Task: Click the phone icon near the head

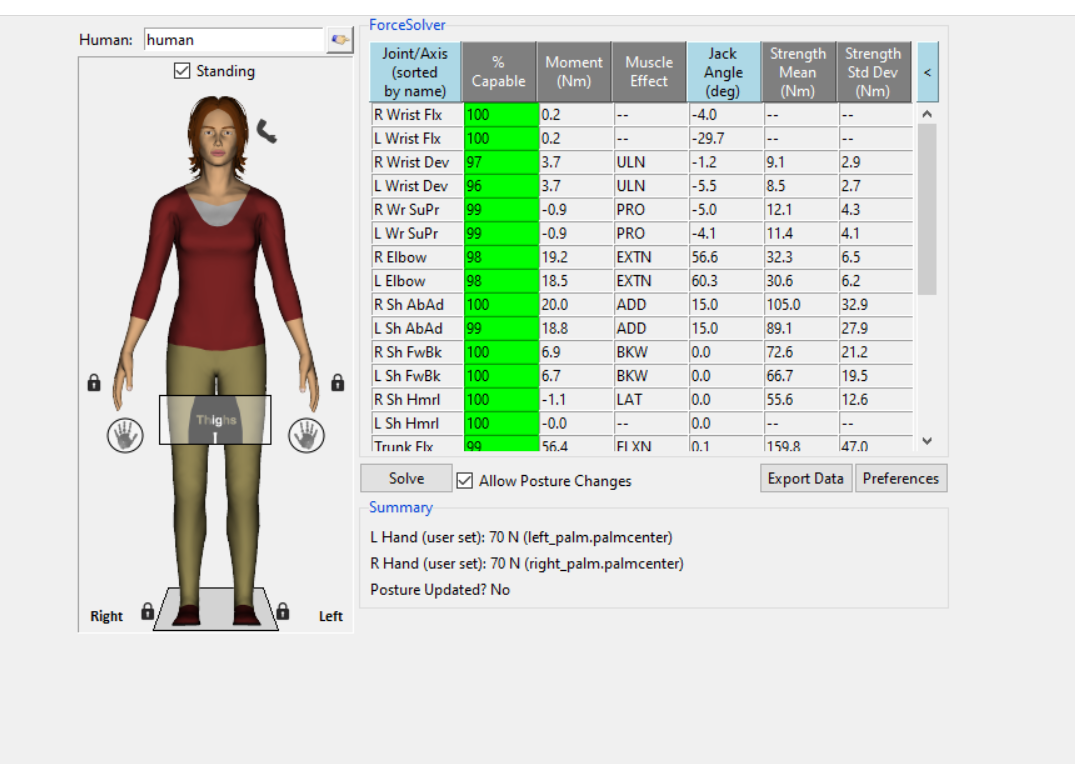Action: point(267,131)
